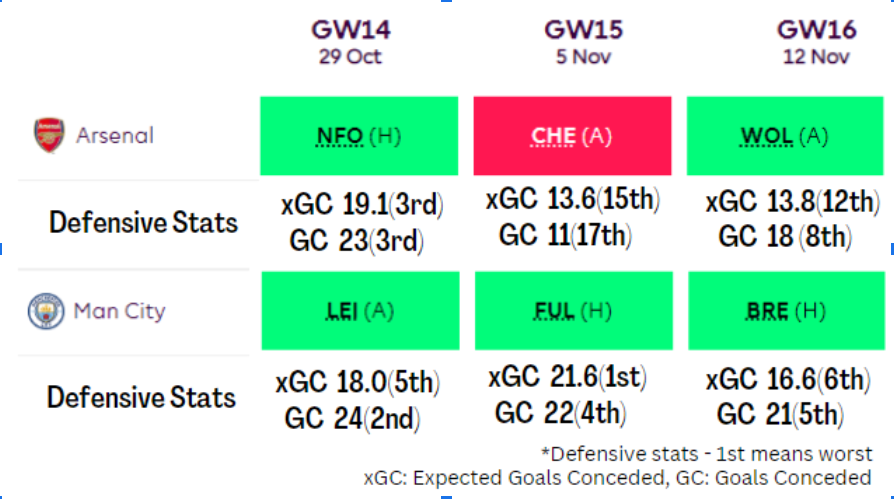
Task: Click the xGC 21.6(1st) stat text
Action: coord(567,378)
